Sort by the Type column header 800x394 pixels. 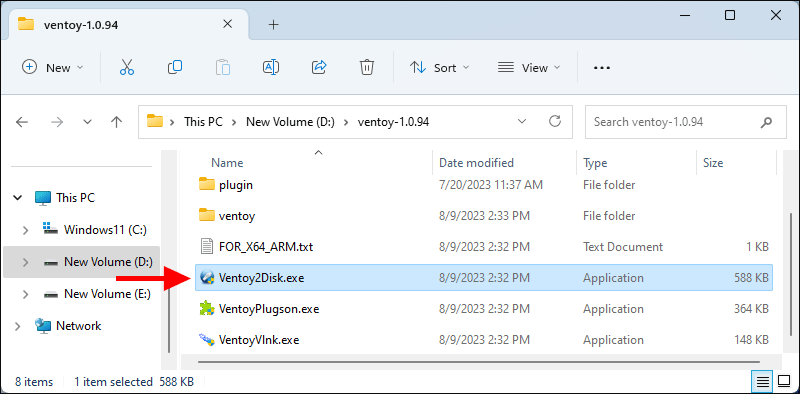tap(595, 163)
